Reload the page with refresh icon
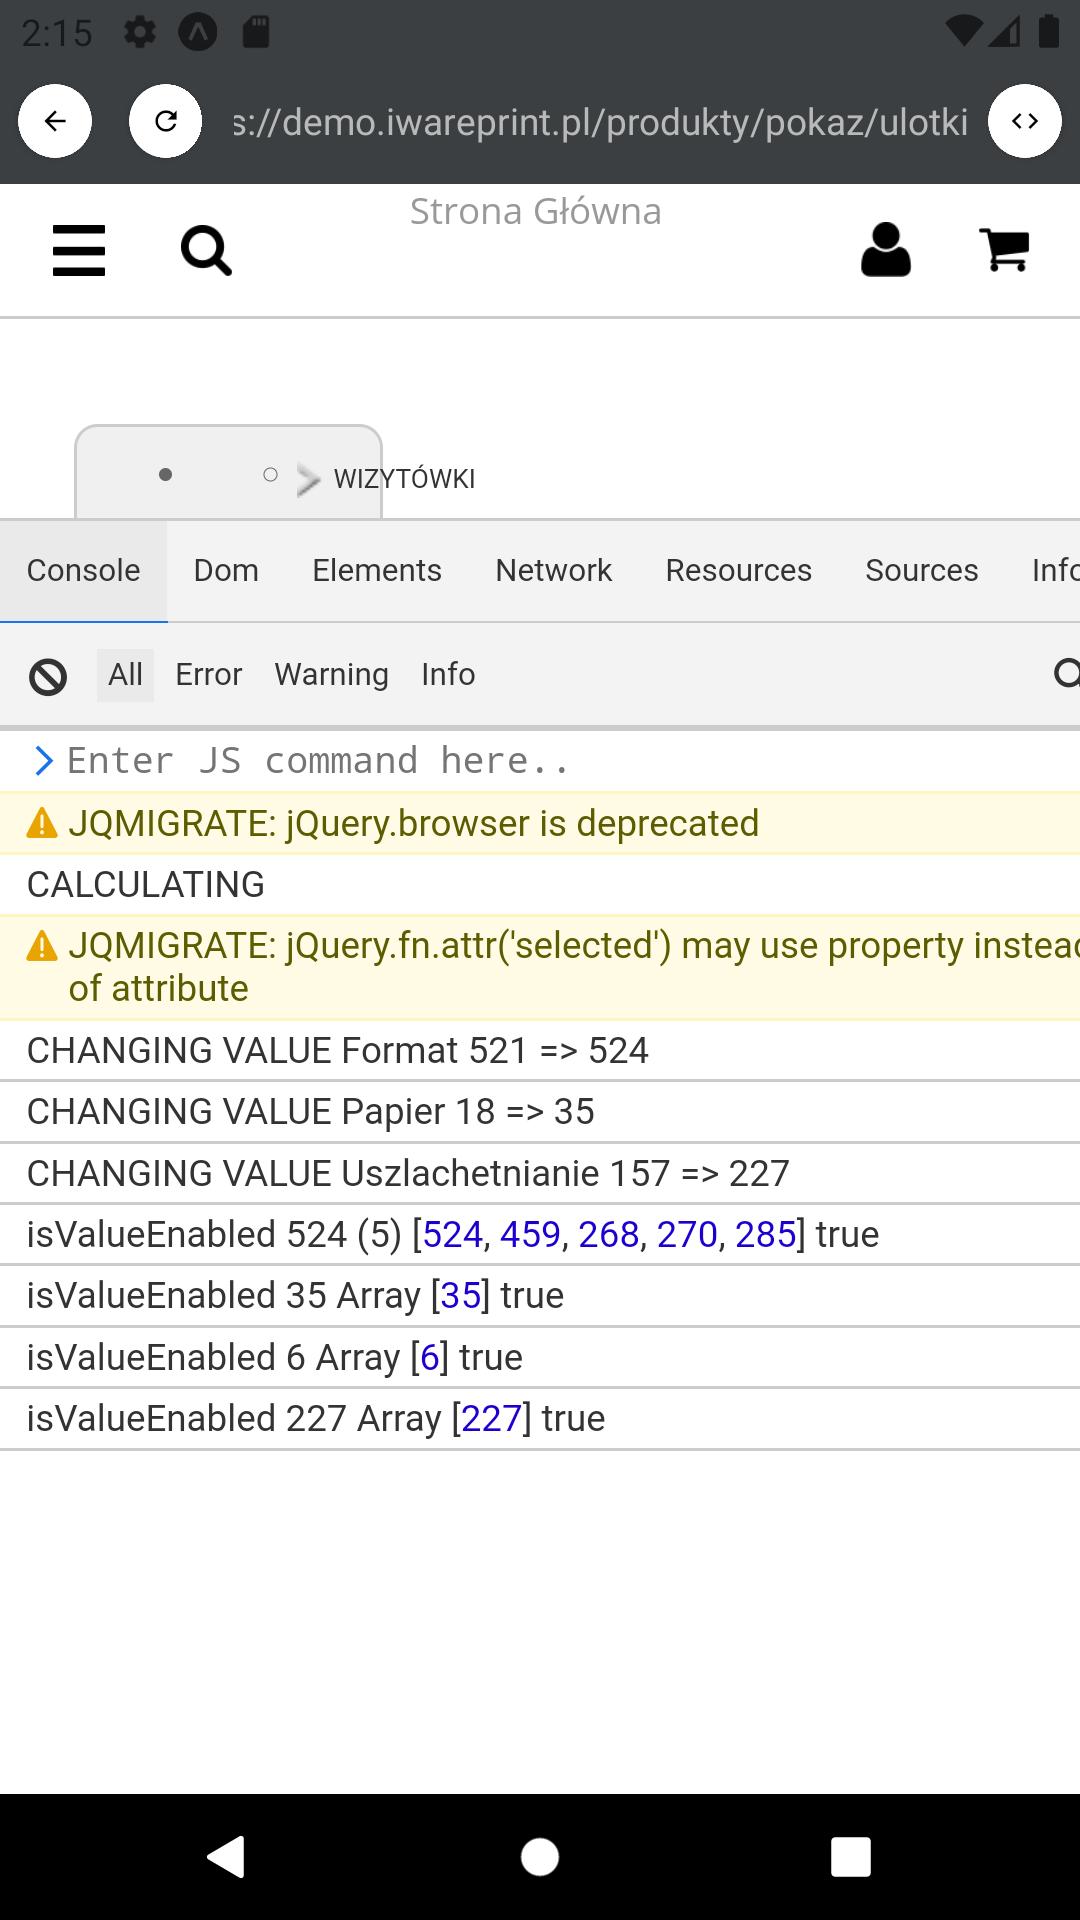1080x1920 pixels. tap(166, 121)
